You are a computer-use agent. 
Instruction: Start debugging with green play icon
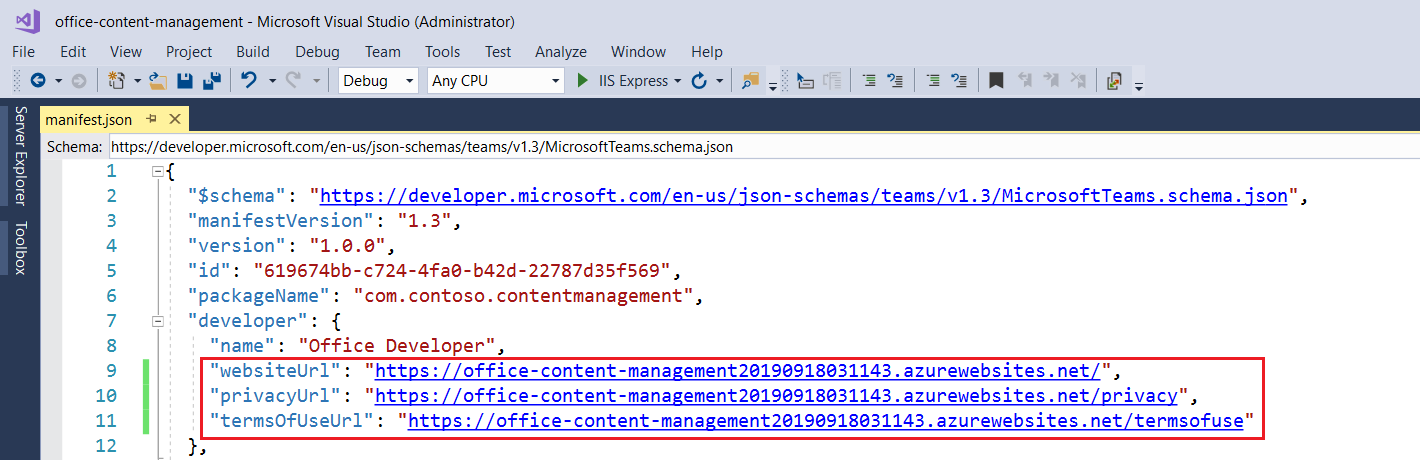tap(583, 81)
